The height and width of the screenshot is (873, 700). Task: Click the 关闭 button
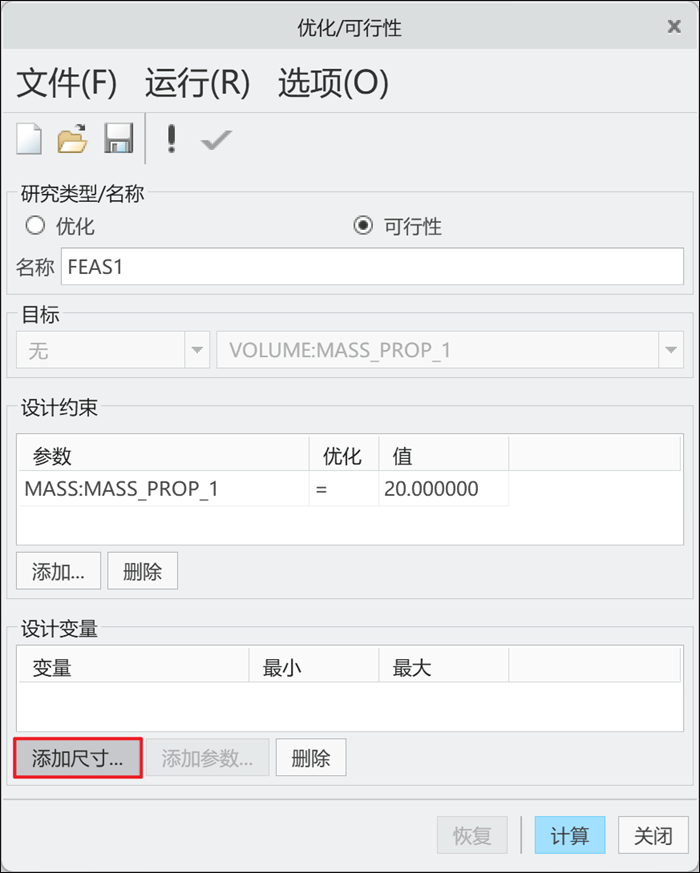pos(653,835)
